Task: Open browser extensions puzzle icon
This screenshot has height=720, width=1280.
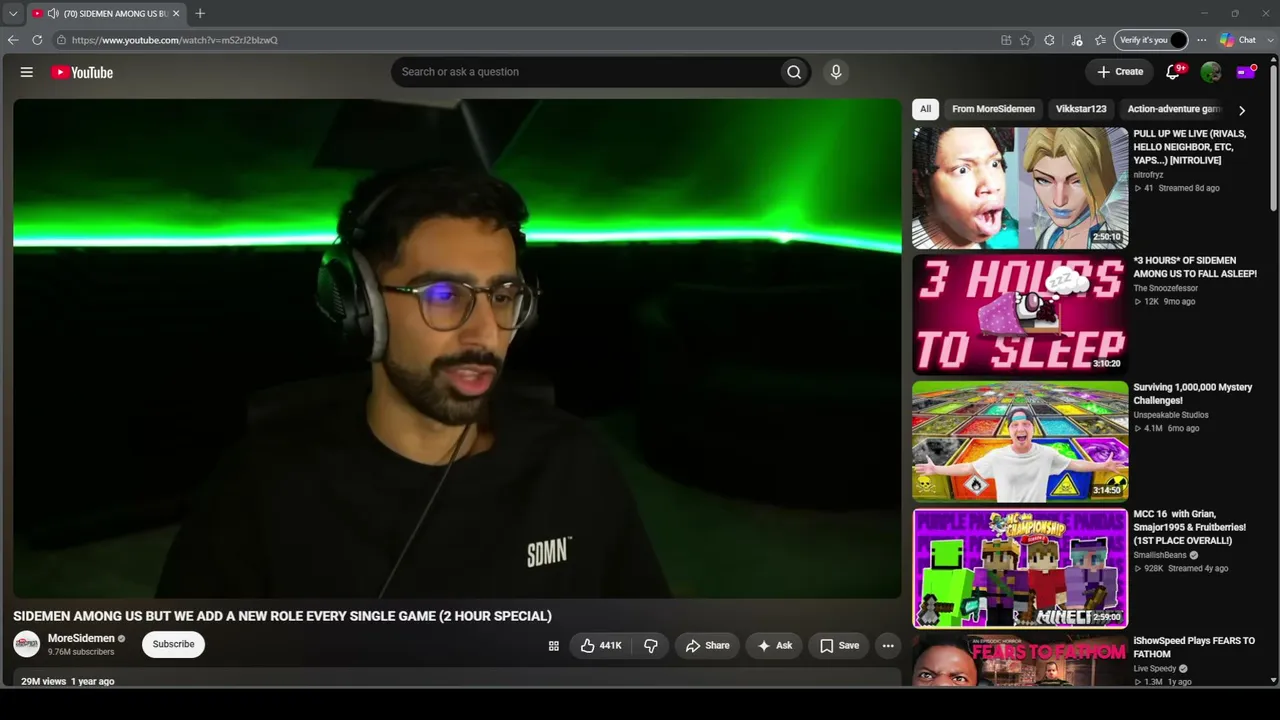Action: click(1049, 40)
